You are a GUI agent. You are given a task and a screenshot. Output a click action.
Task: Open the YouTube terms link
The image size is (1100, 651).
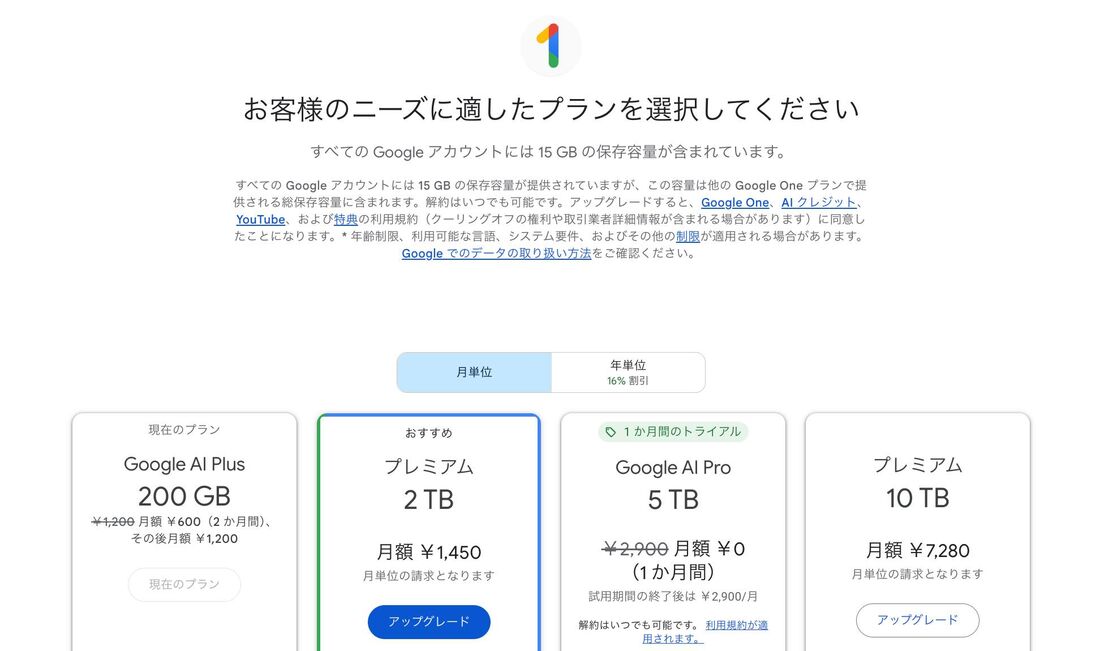[x=260, y=219]
